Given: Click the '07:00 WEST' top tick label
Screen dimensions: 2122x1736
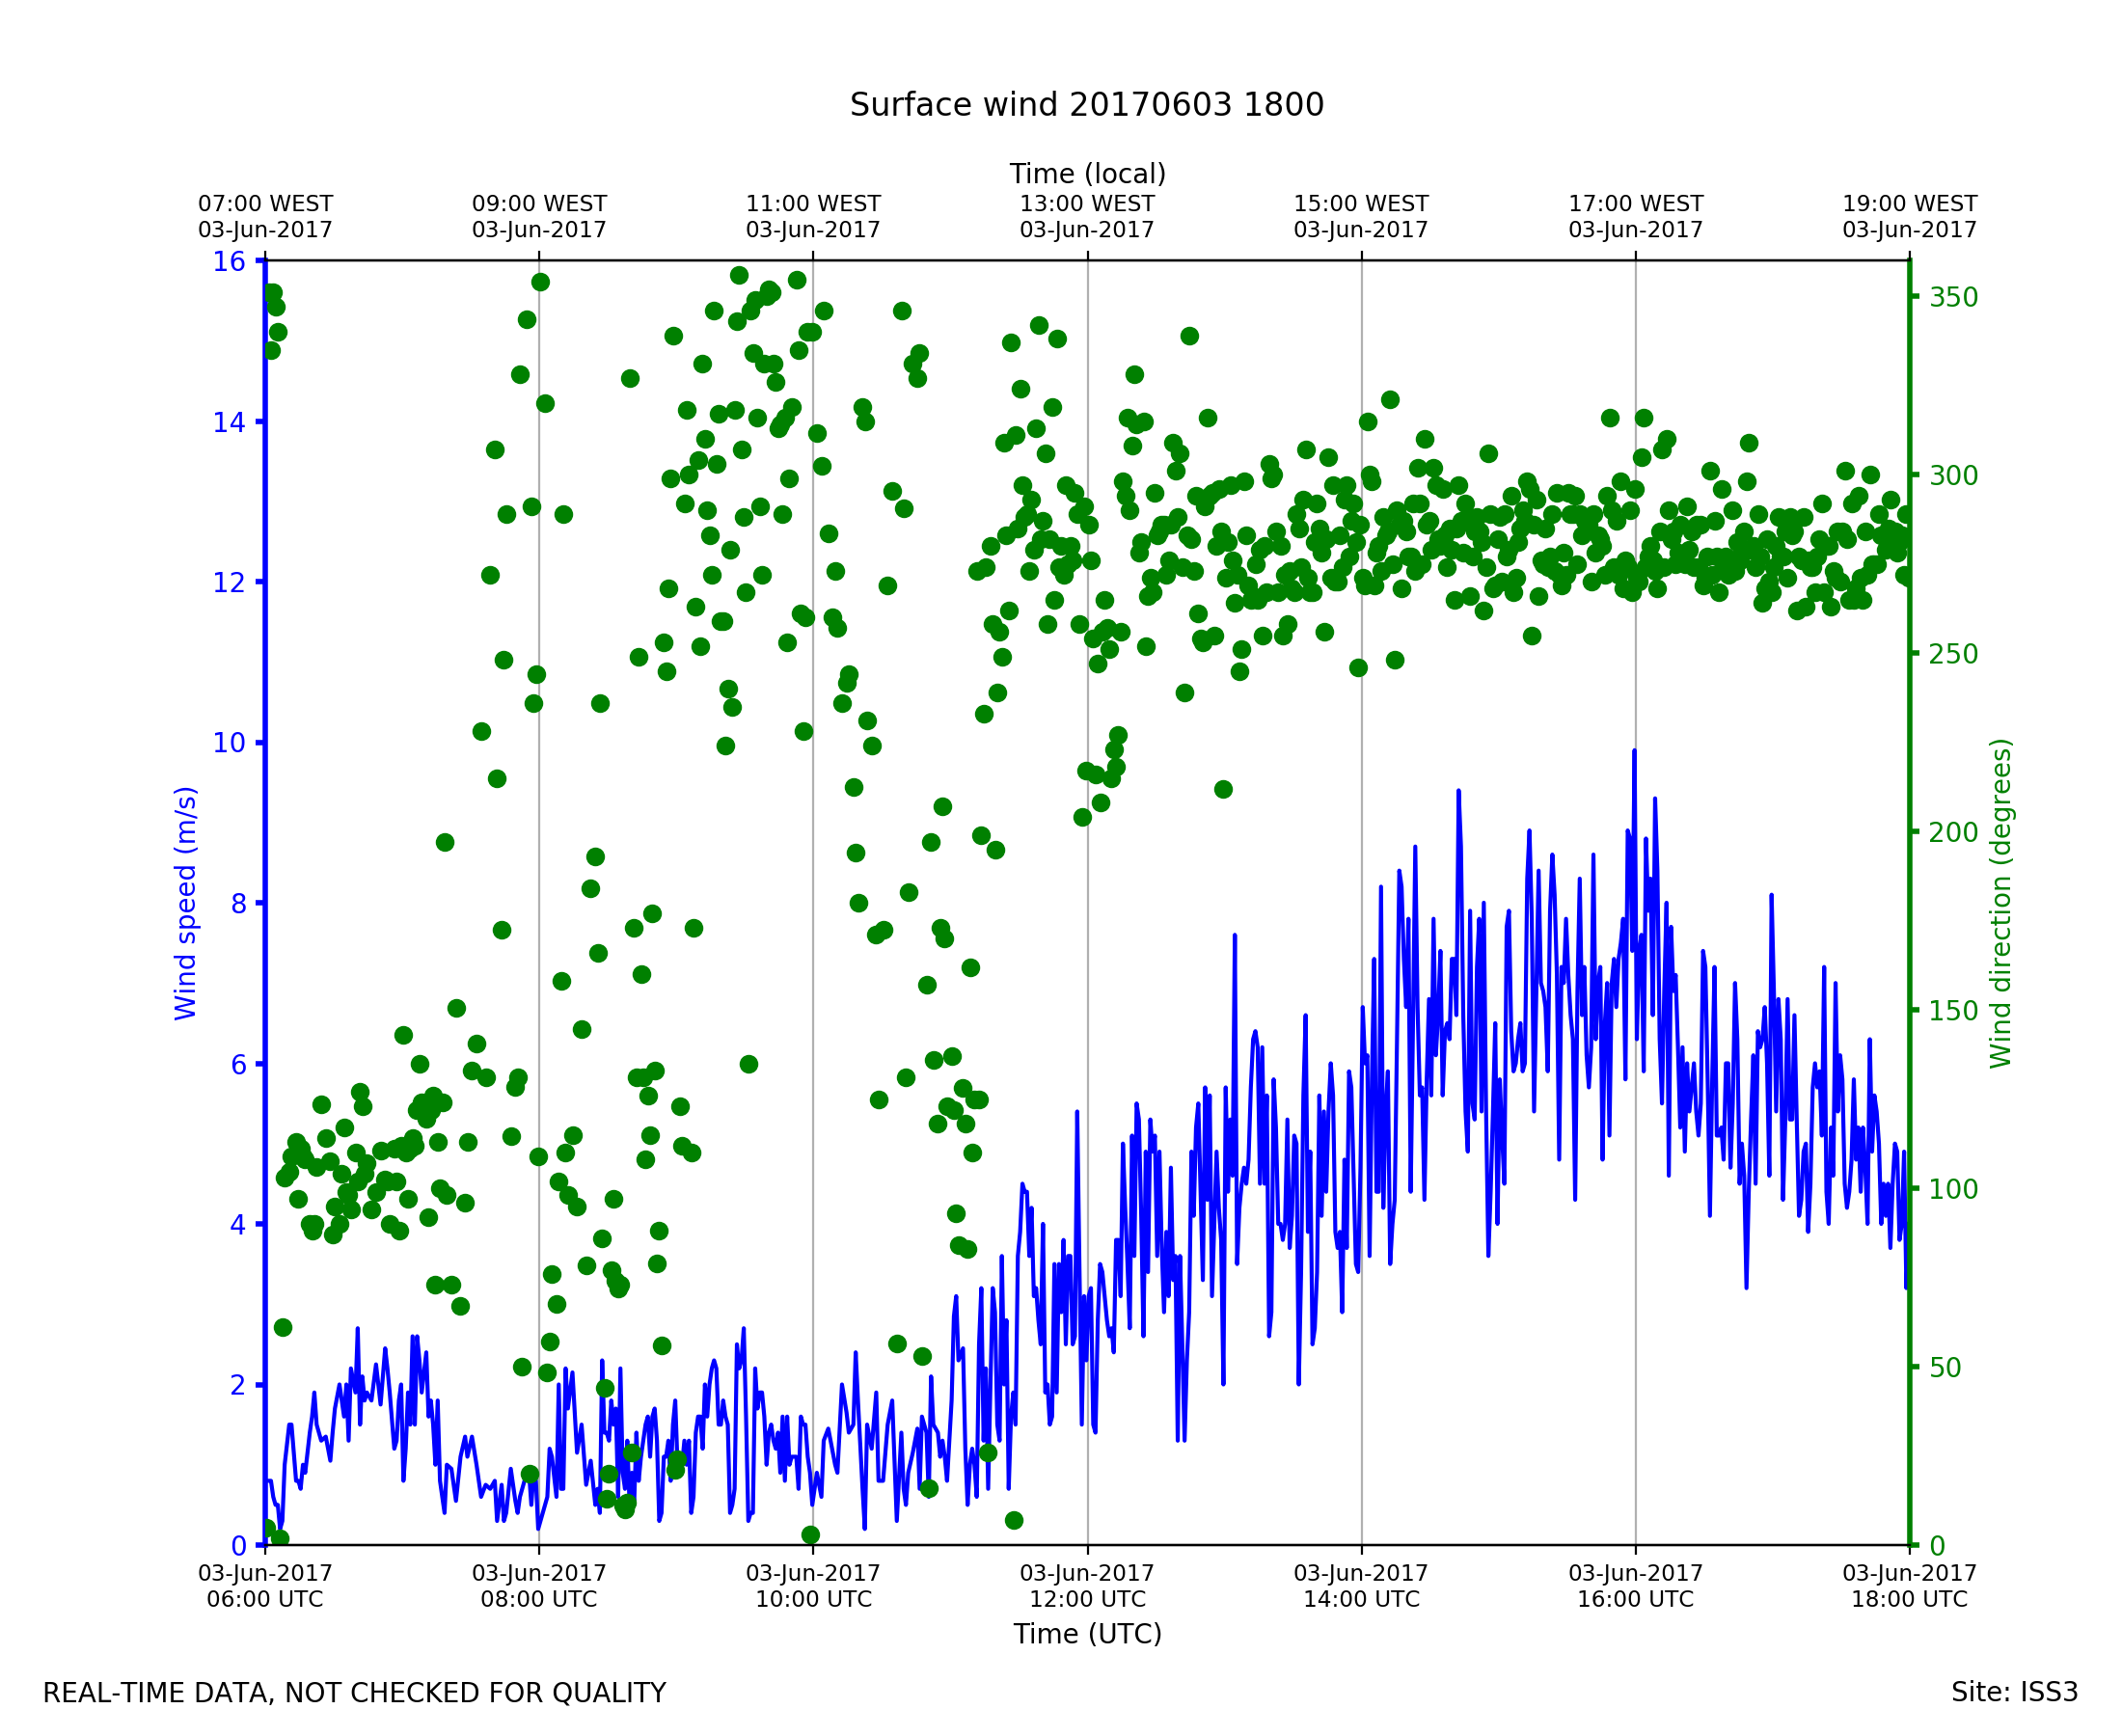Looking at the screenshot, I should pyautogui.click(x=265, y=204).
